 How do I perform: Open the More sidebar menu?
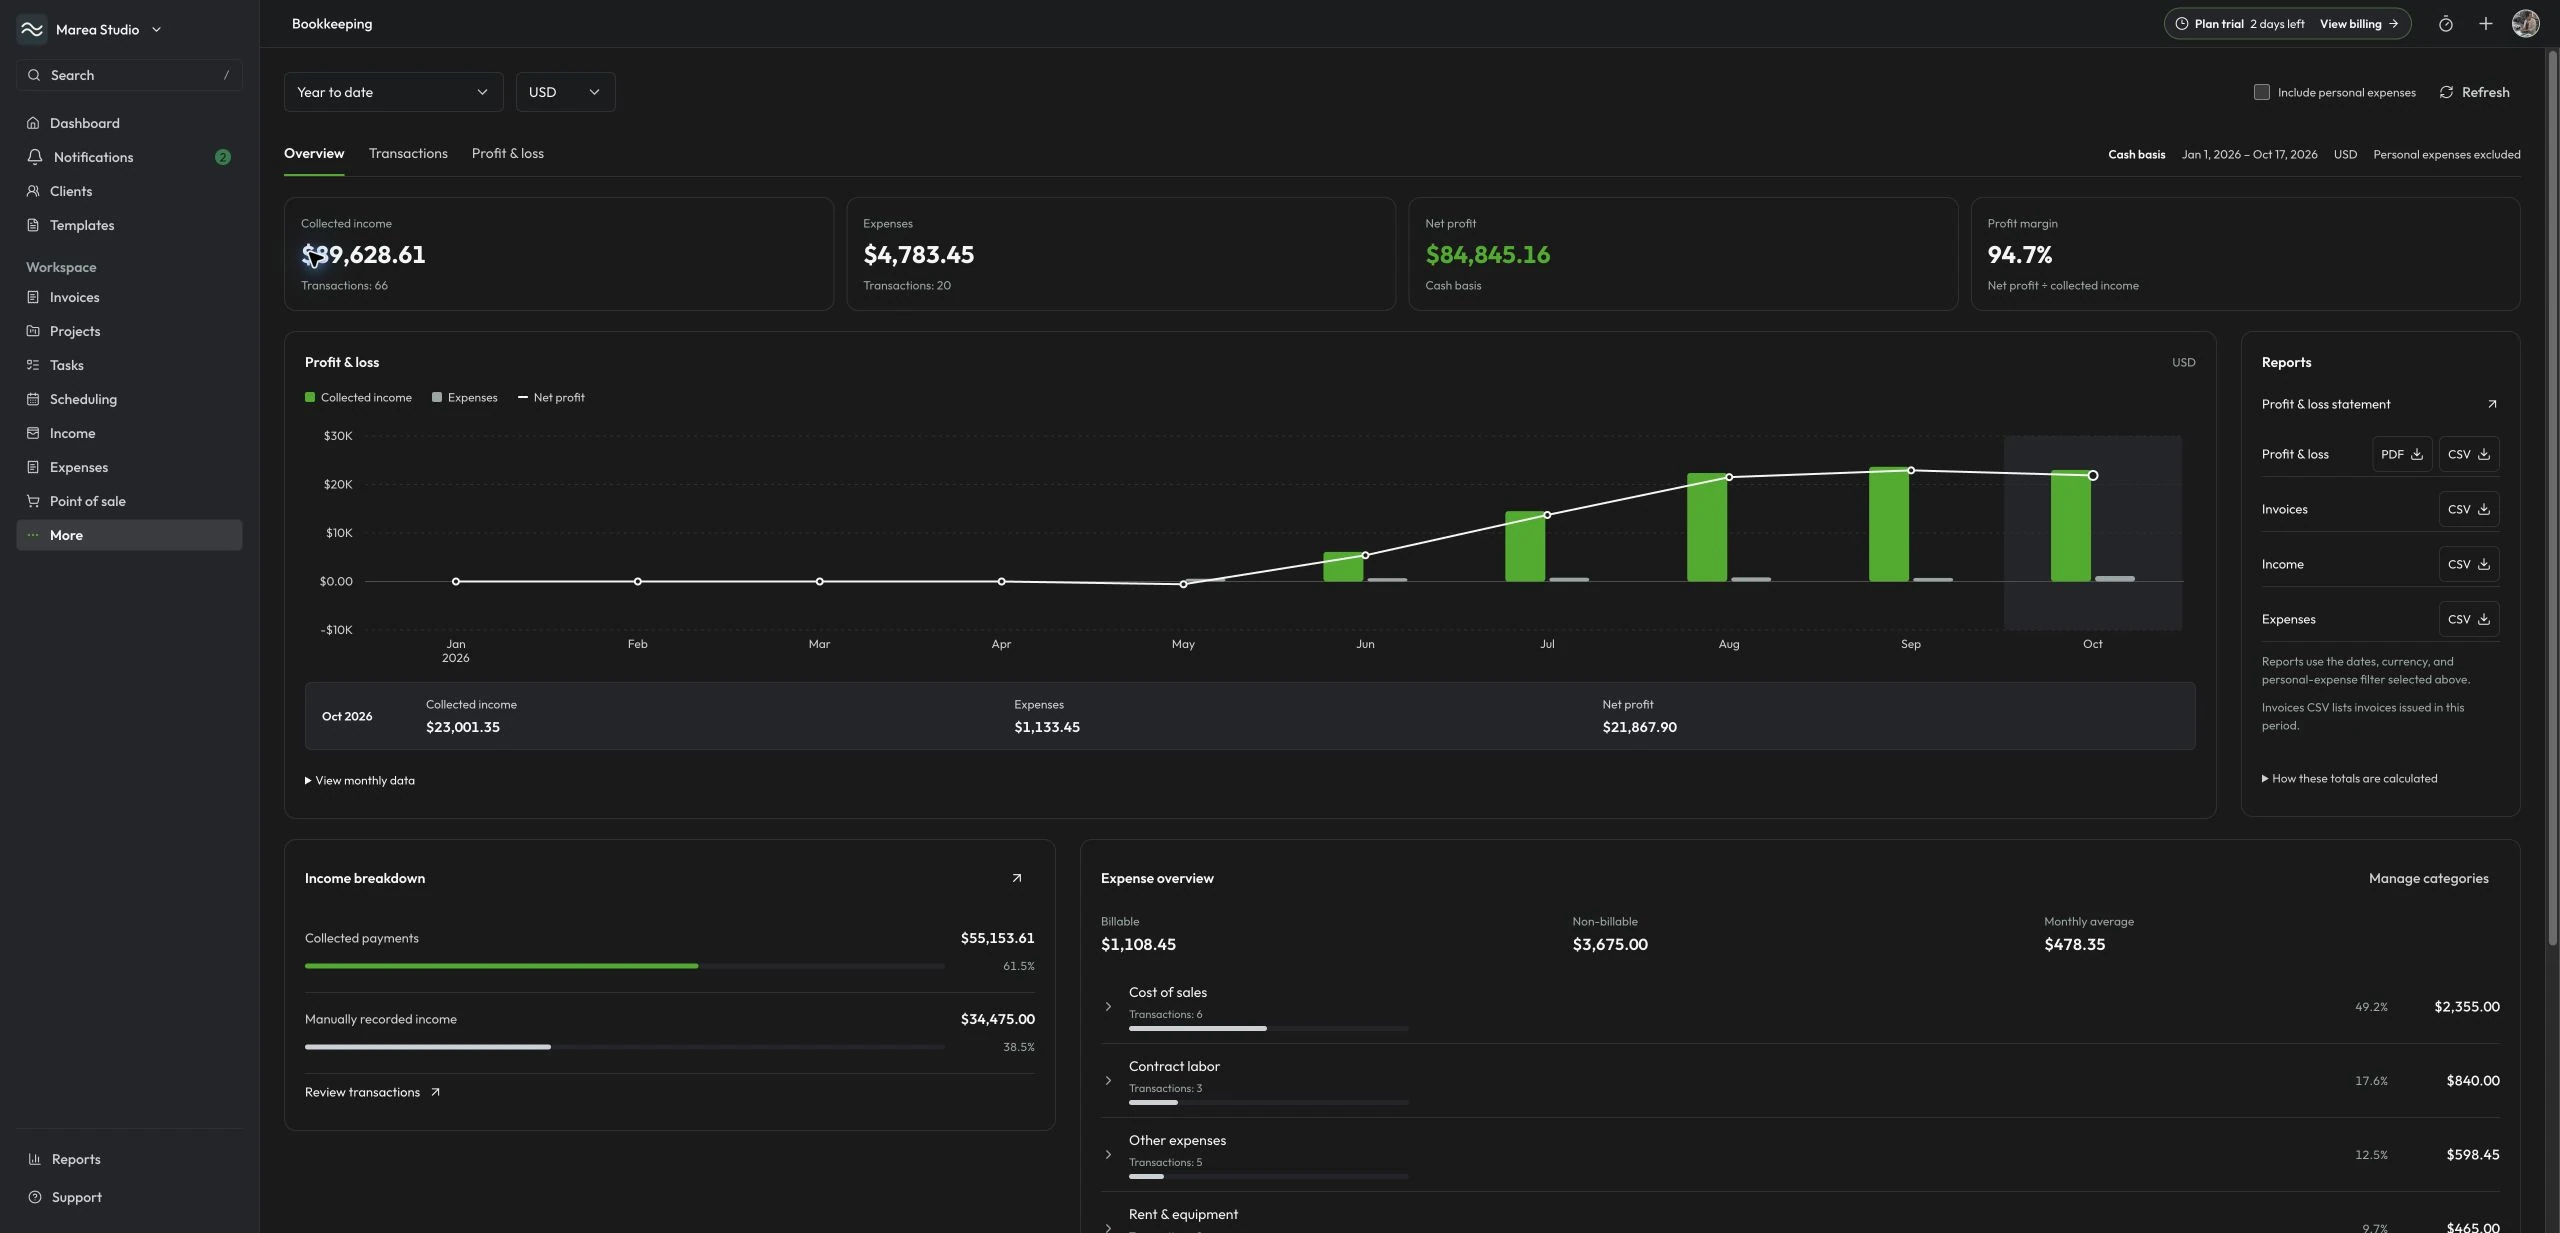coord(129,535)
